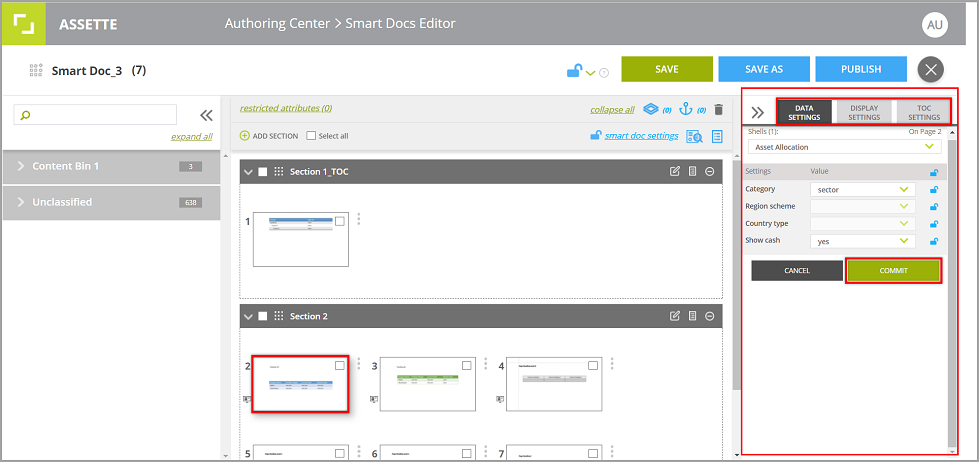This screenshot has height=462, width=979.
Task: Collapse the left panel with double chevron
Action: coord(206,115)
